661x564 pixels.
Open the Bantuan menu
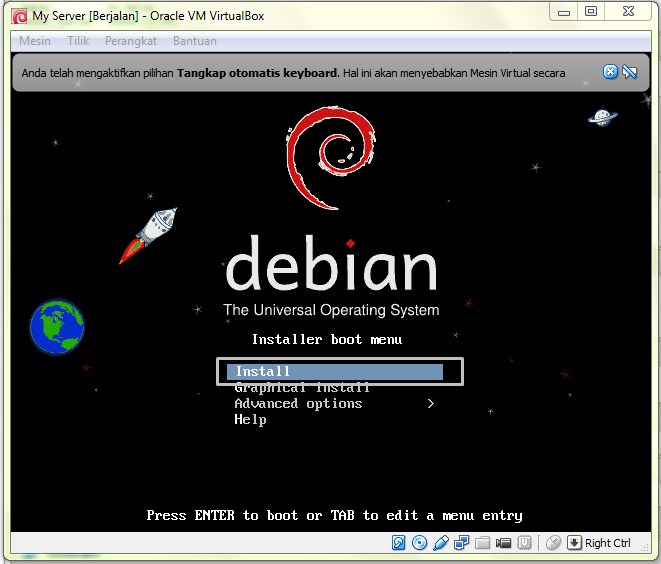tap(195, 41)
